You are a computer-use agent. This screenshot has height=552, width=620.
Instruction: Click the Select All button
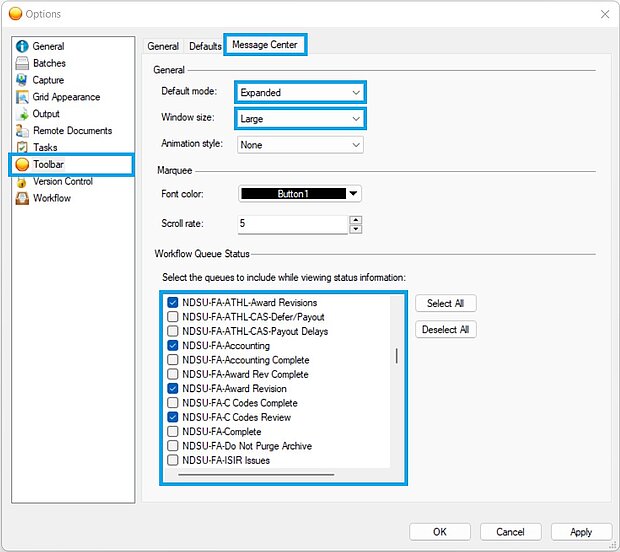446,303
